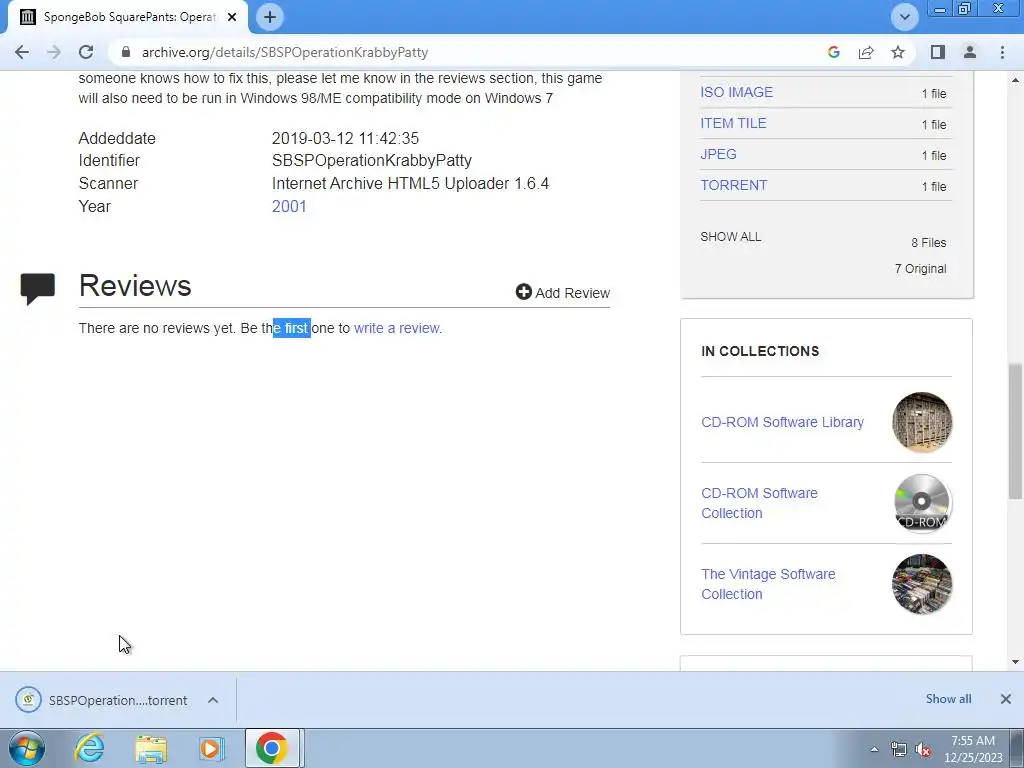Viewport: 1024px width, 768px height.
Task: Click CD-ROM Software Library thumbnail
Action: 921,422
